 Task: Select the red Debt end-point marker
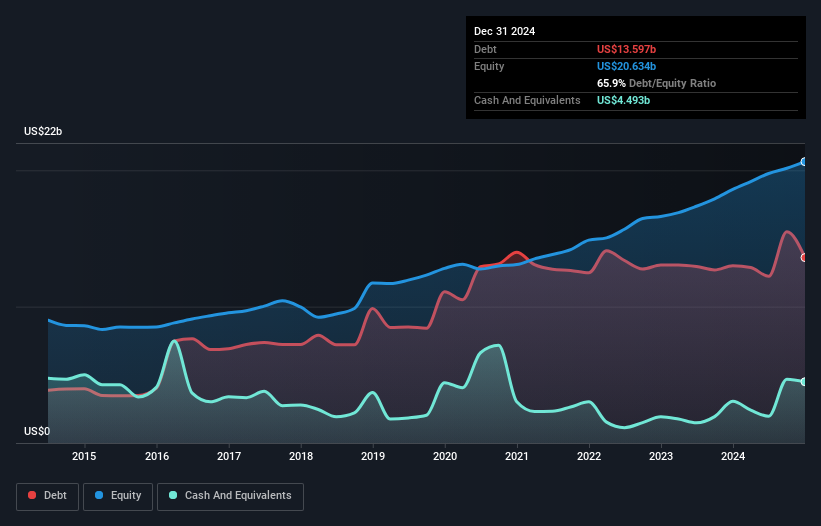tap(804, 258)
